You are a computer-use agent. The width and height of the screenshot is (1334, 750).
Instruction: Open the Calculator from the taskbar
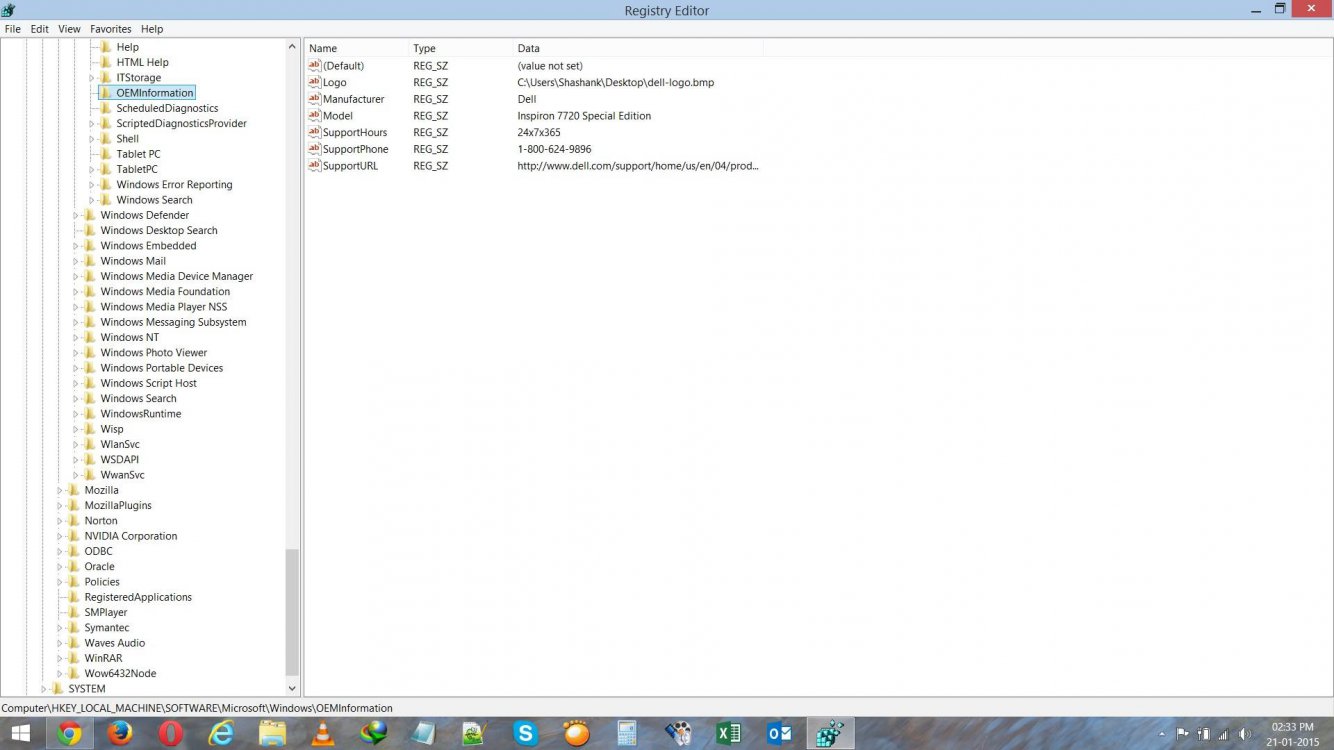tap(627, 733)
